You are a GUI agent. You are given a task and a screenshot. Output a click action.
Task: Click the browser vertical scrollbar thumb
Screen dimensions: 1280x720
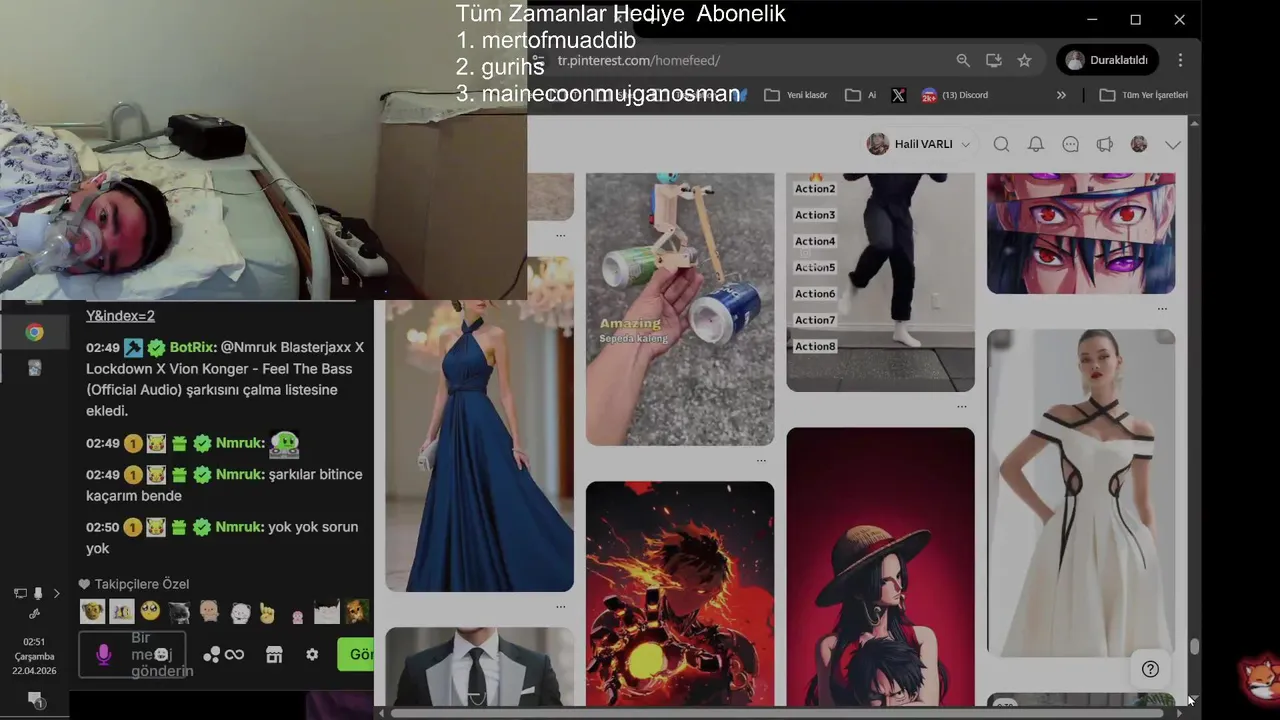point(1194,647)
